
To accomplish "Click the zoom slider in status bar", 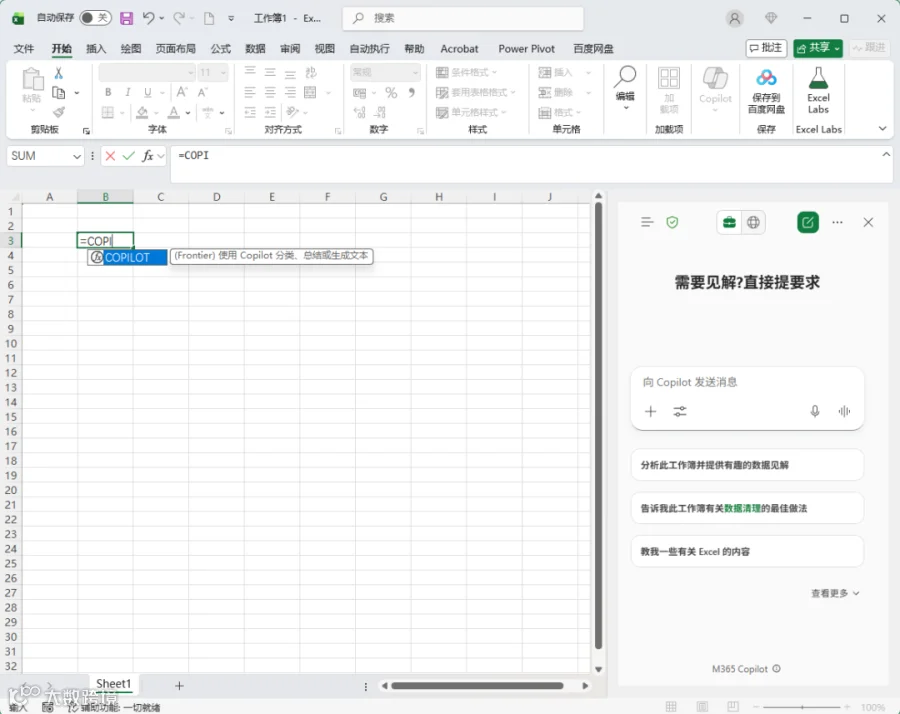I will [x=801, y=707].
